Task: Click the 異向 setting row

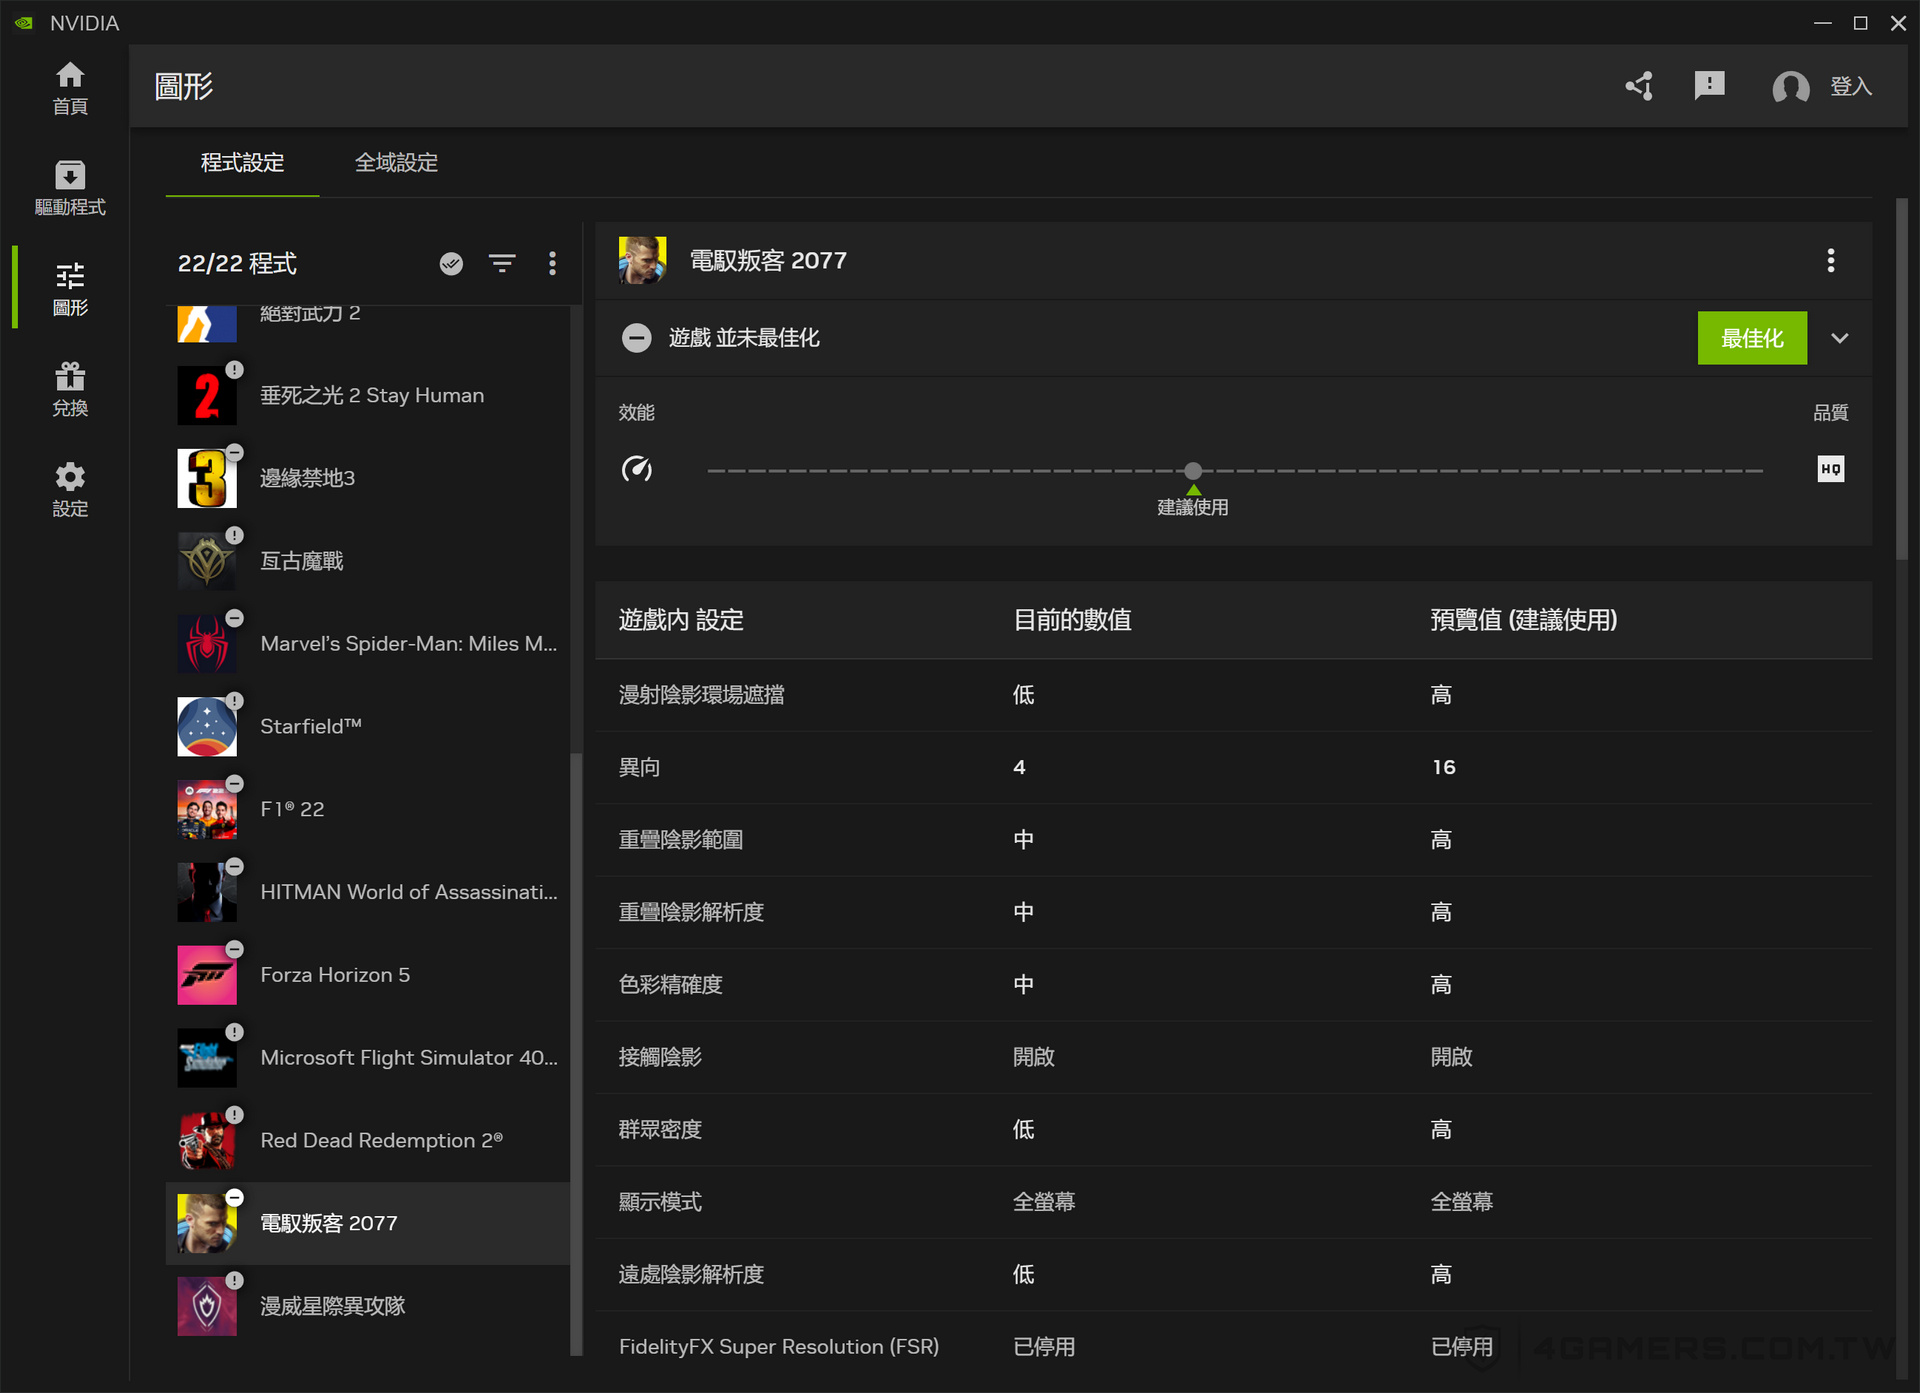Action: coord(1233,768)
